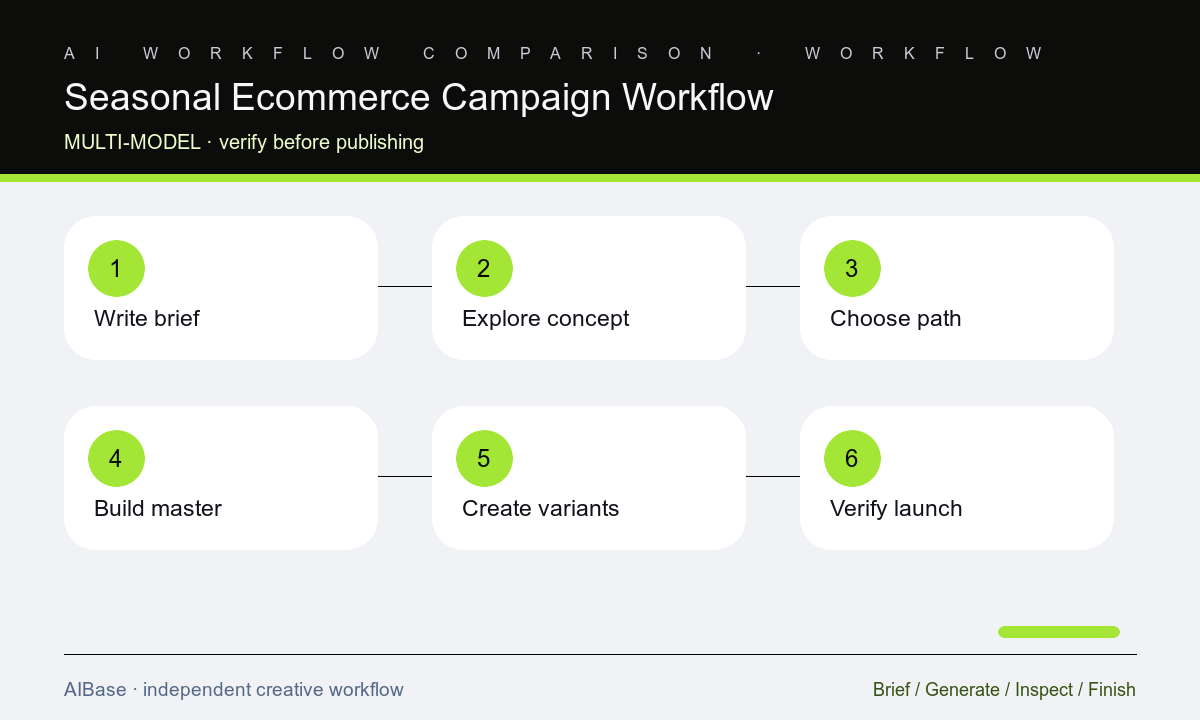
Task: Select the 'Verify launch' label
Action: pyautogui.click(x=896, y=508)
